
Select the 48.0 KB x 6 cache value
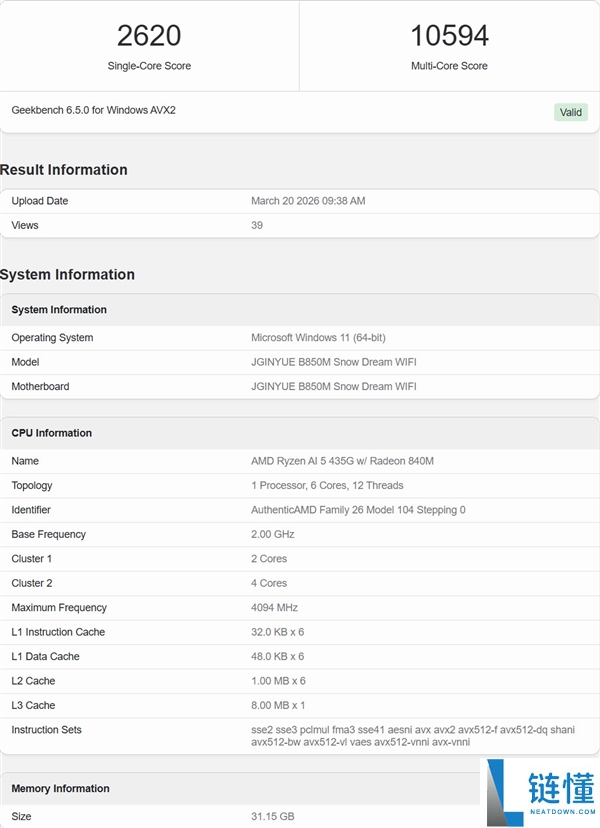point(277,656)
